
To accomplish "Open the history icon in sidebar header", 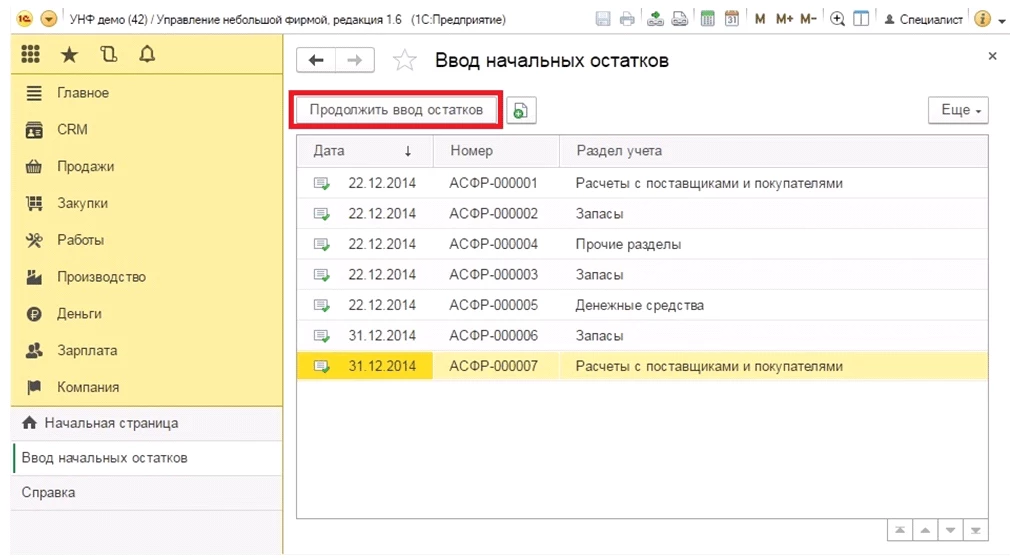I will [109, 54].
